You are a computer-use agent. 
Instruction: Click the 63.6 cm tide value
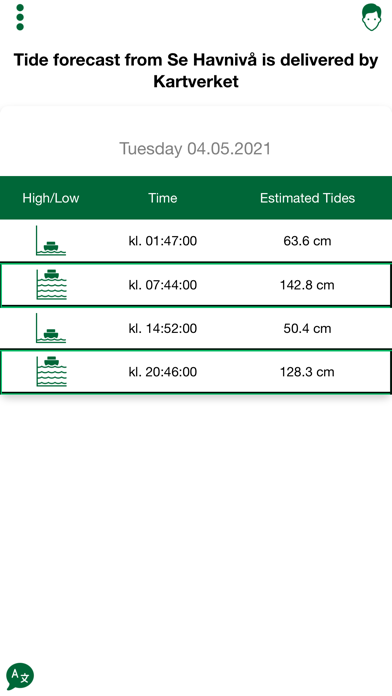click(x=307, y=241)
